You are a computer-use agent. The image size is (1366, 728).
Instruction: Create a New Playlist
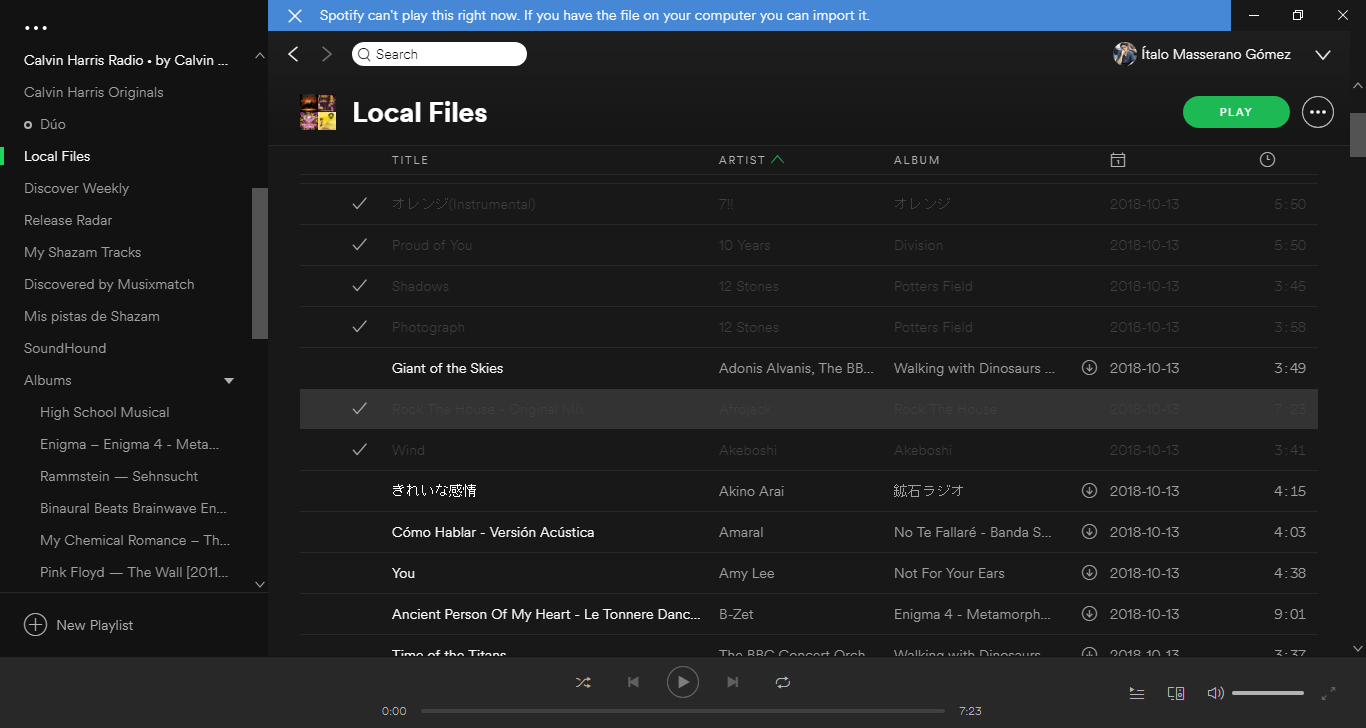[79, 625]
